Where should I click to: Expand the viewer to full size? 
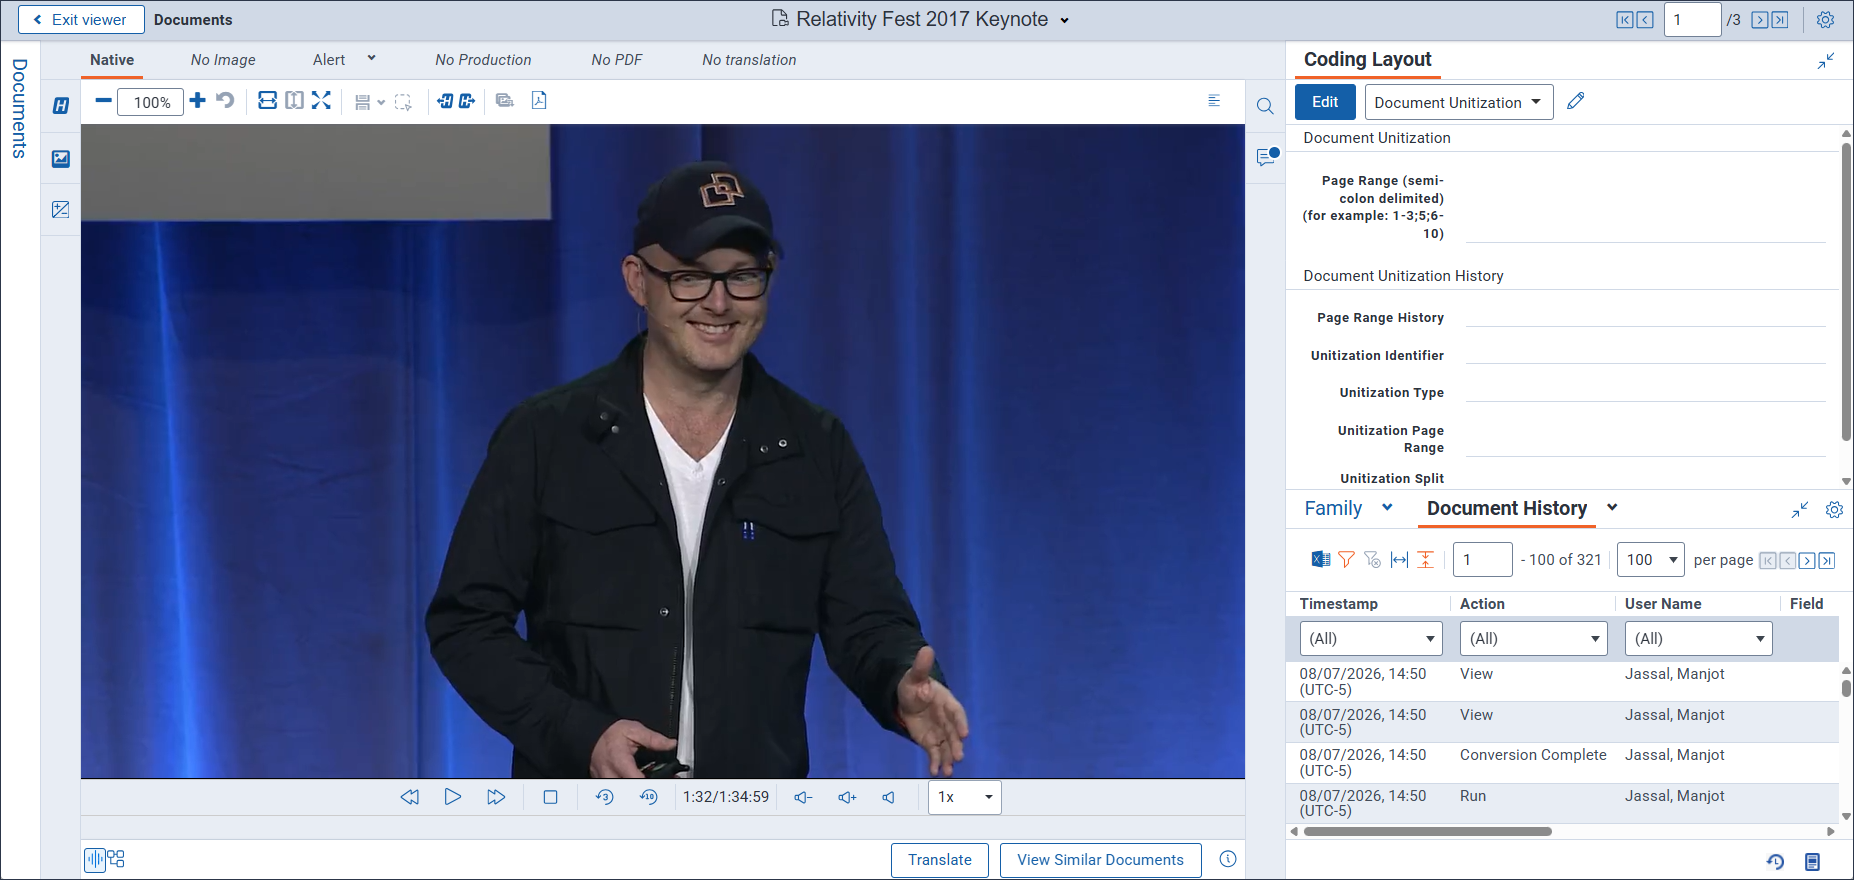pyautogui.click(x=321, y=100)
